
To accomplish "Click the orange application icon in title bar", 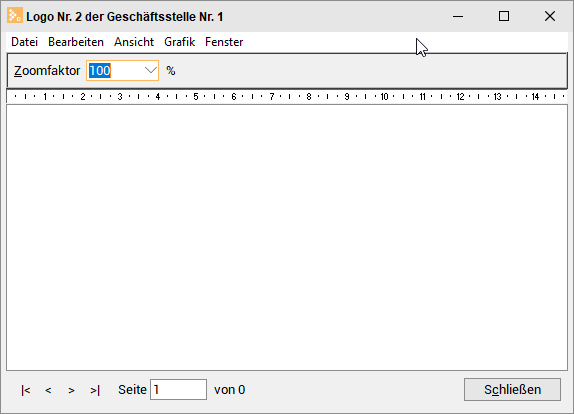I will coord(15,16).
